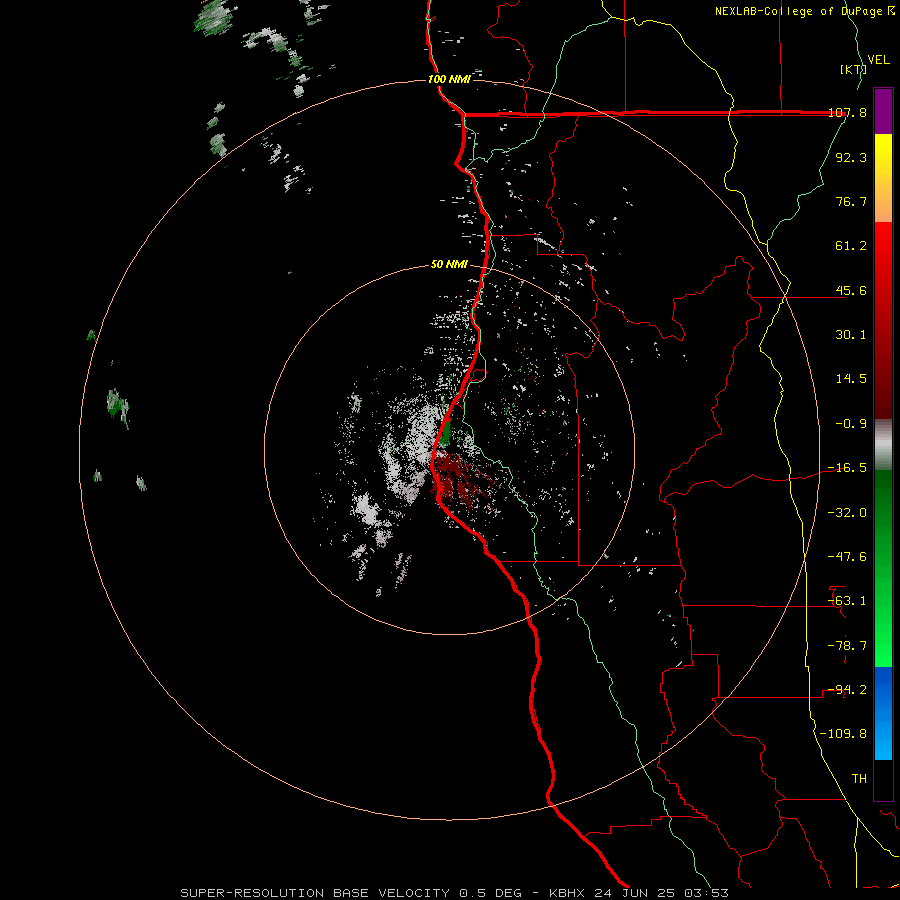Click the Super-Resolution Base Velocity caption
Viewport: 900px width, 900px height.
click(x=455, y=893)
